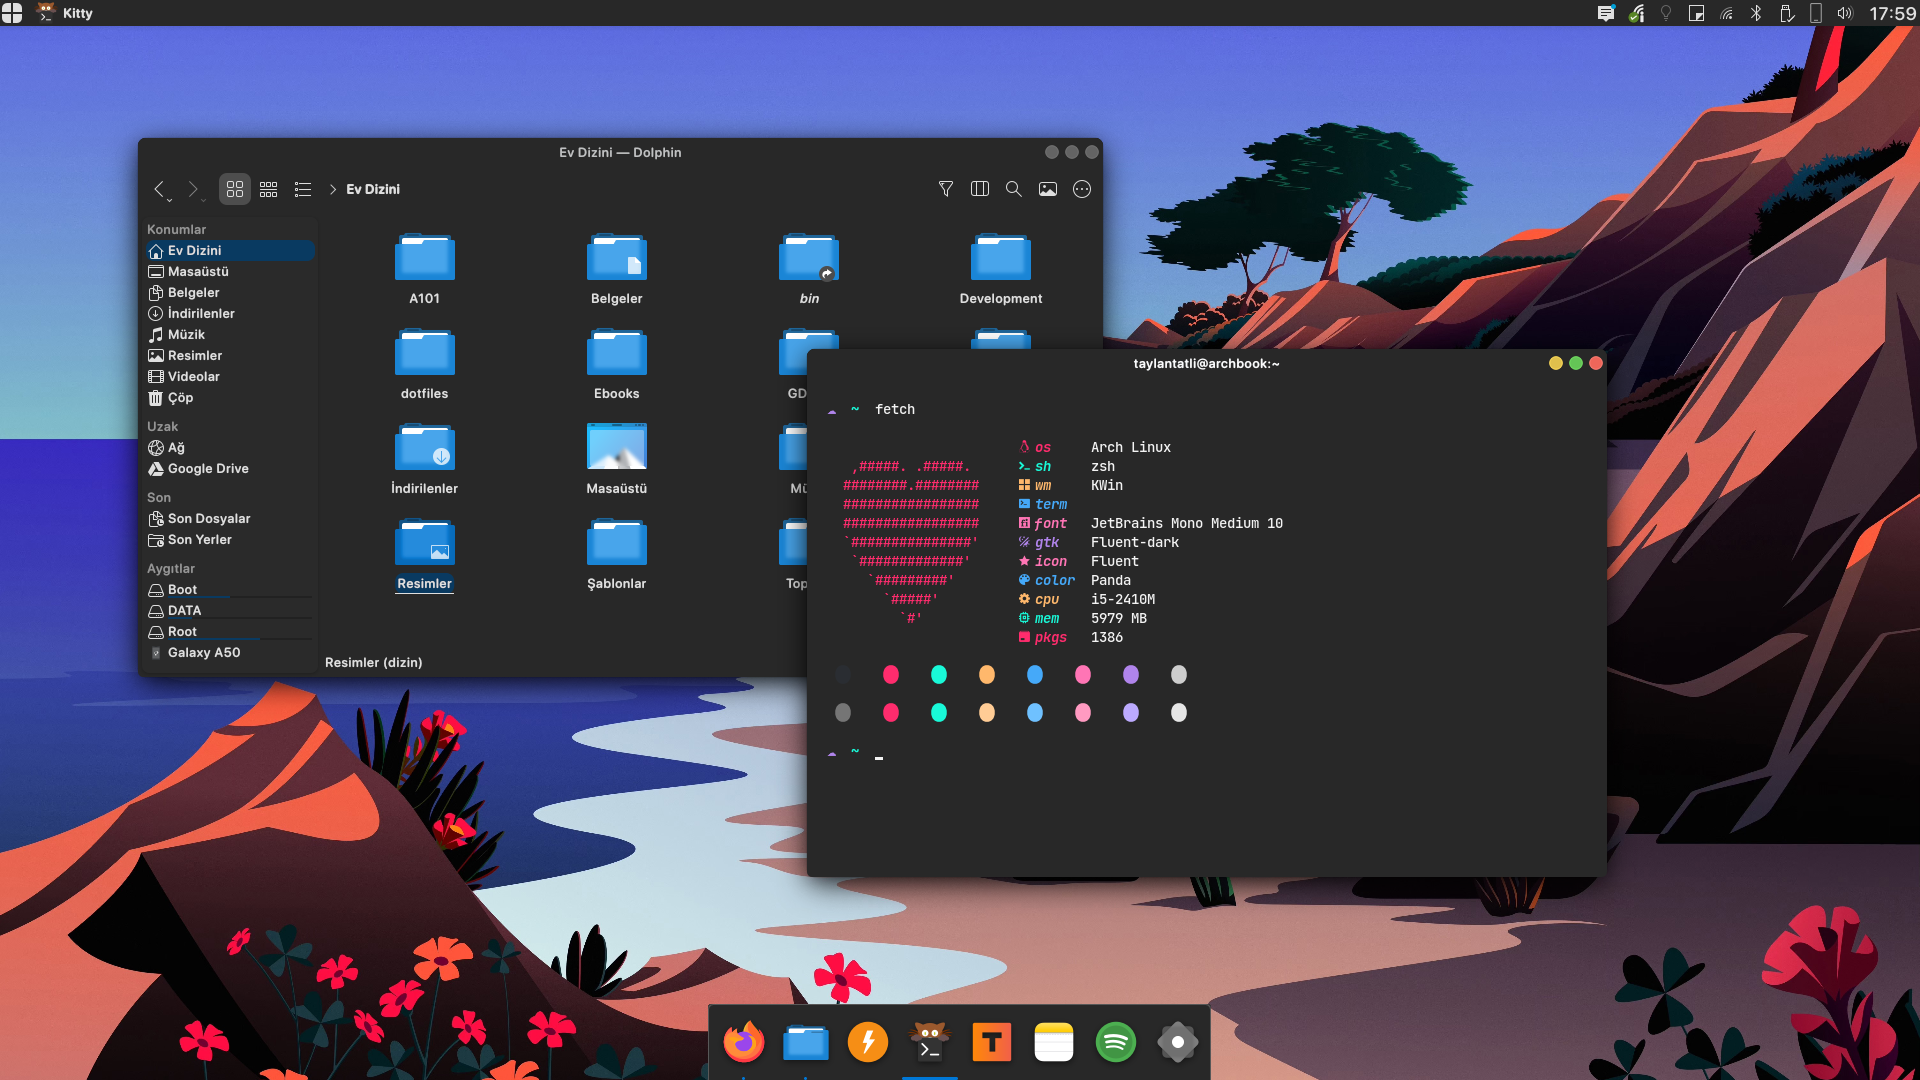Click the blue swatch in bottom color row

[1035, 713]
